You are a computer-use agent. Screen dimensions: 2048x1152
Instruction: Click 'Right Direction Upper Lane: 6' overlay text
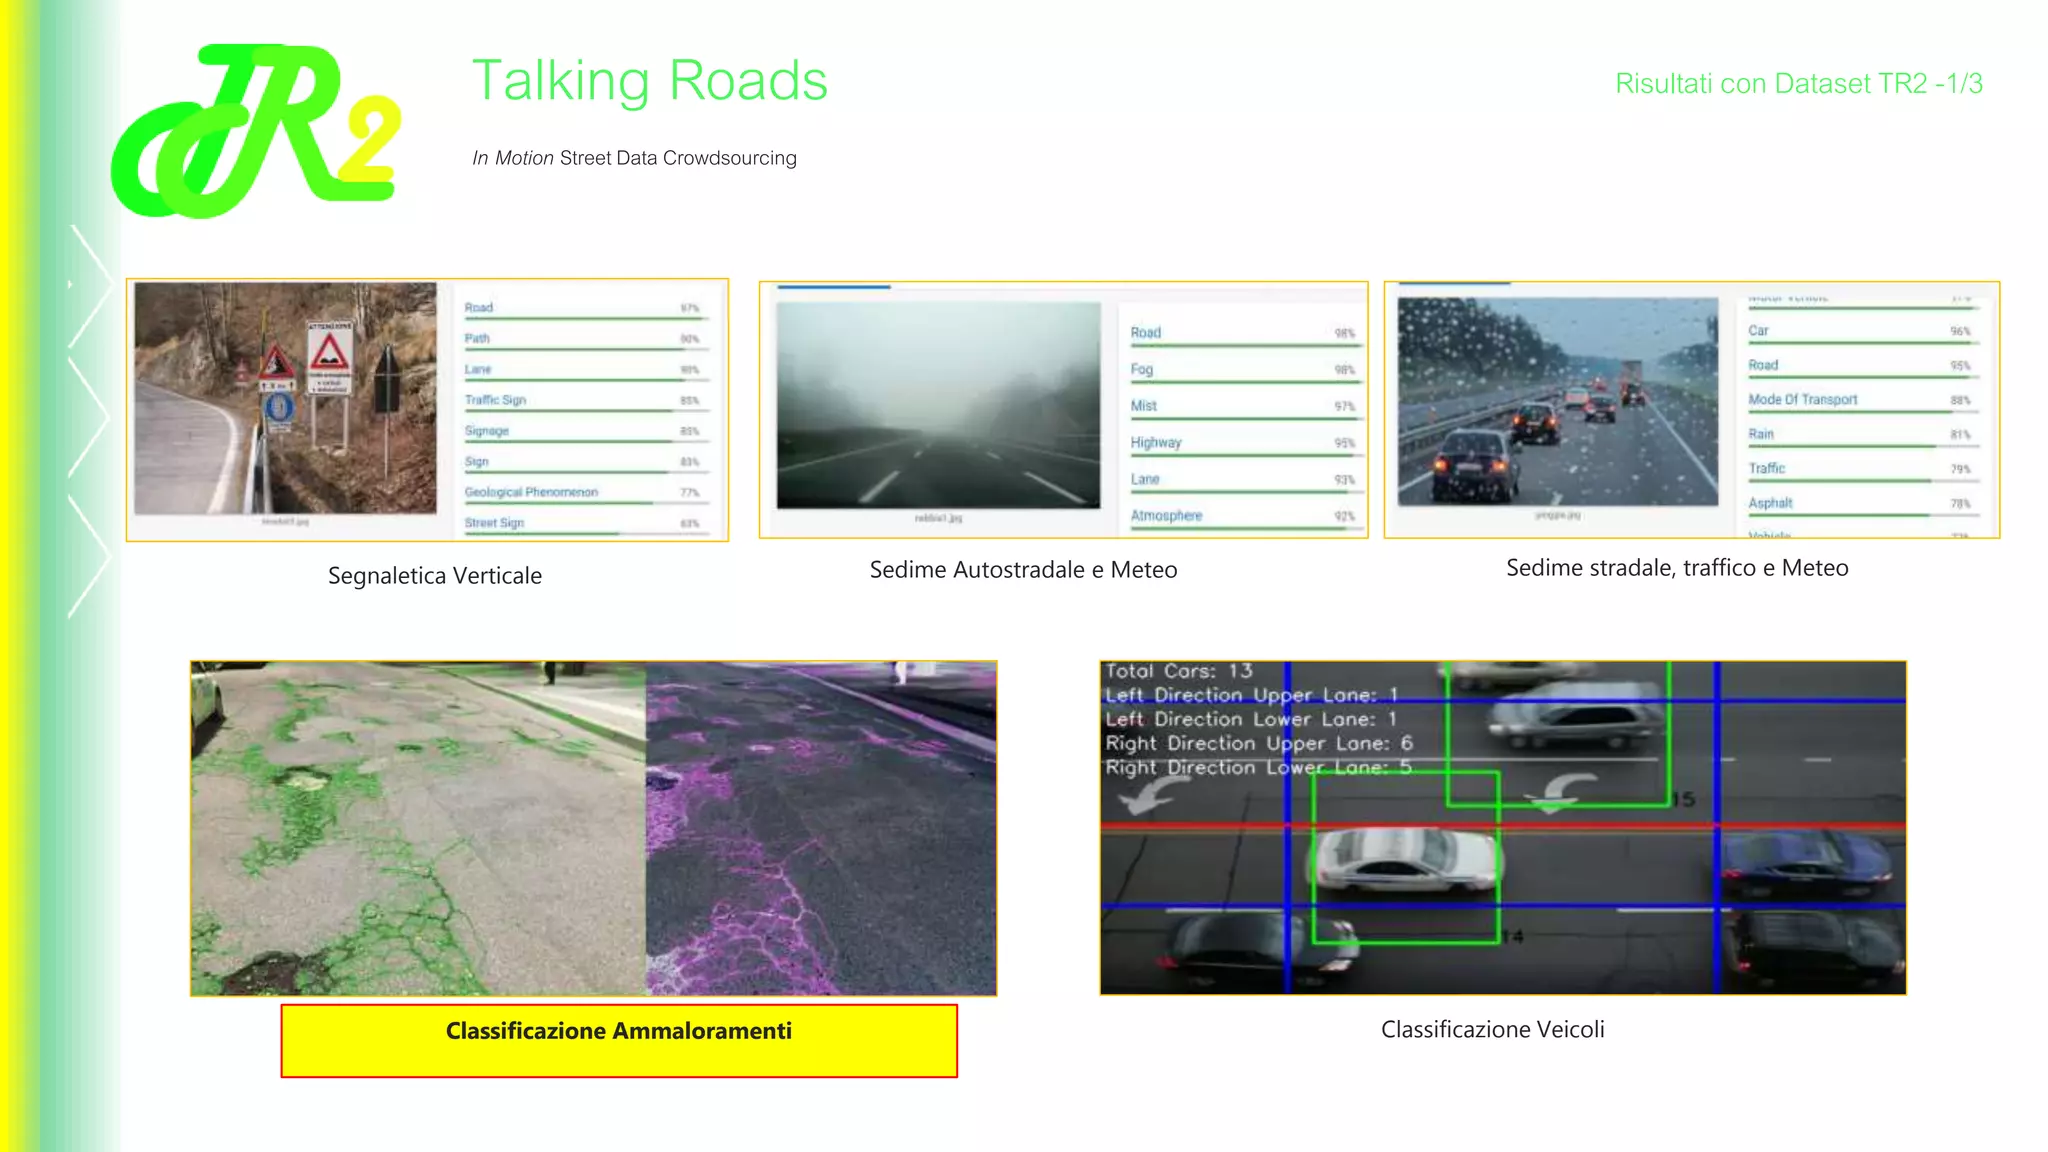point(1259,744)
